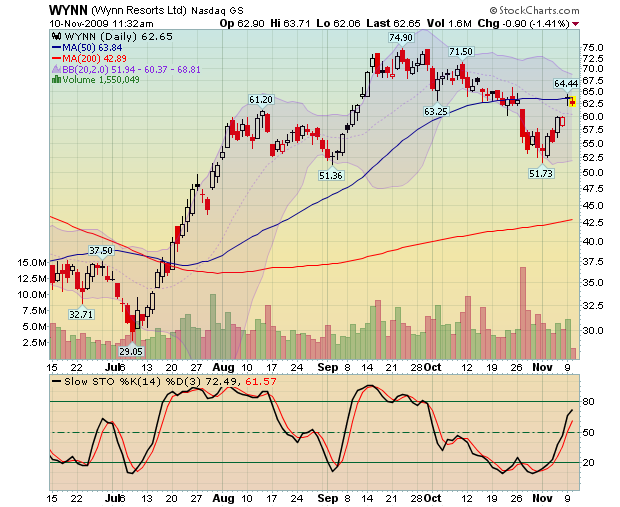
Task: Click the Volume 1,550,049 legend text
Action: (101, 80)
